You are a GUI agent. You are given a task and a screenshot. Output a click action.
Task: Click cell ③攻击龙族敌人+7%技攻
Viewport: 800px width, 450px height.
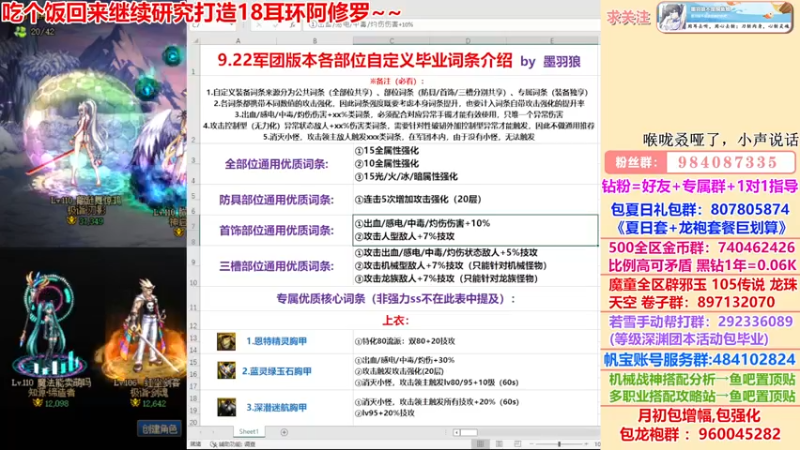pyautogui.click(x=446, y=279)
